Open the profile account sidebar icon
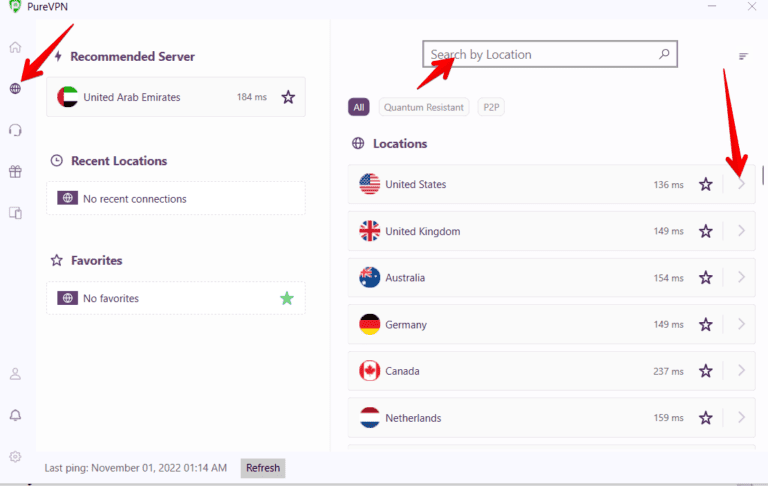This screenshot has height=486, width=768. pos(15,374)
